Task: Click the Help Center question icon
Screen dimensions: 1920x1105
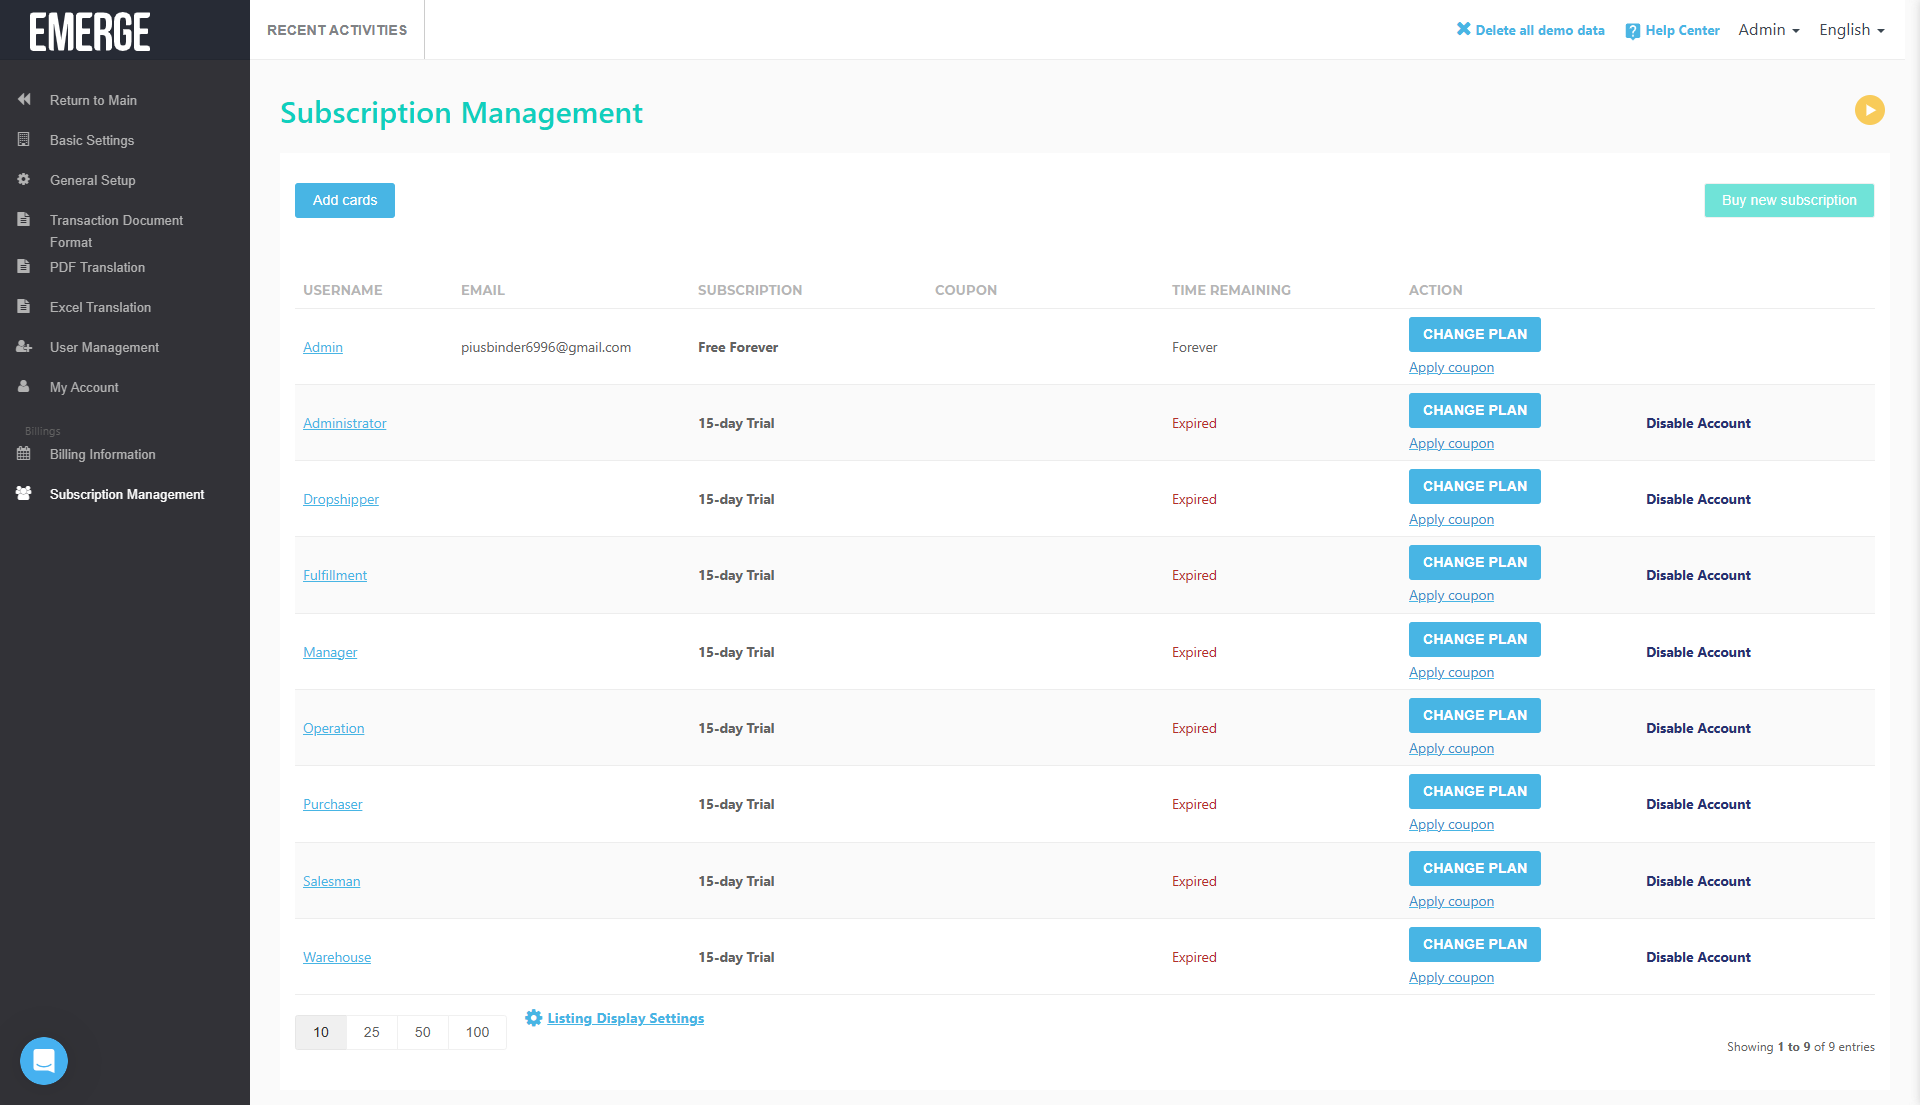Action: pos(1632,31)
